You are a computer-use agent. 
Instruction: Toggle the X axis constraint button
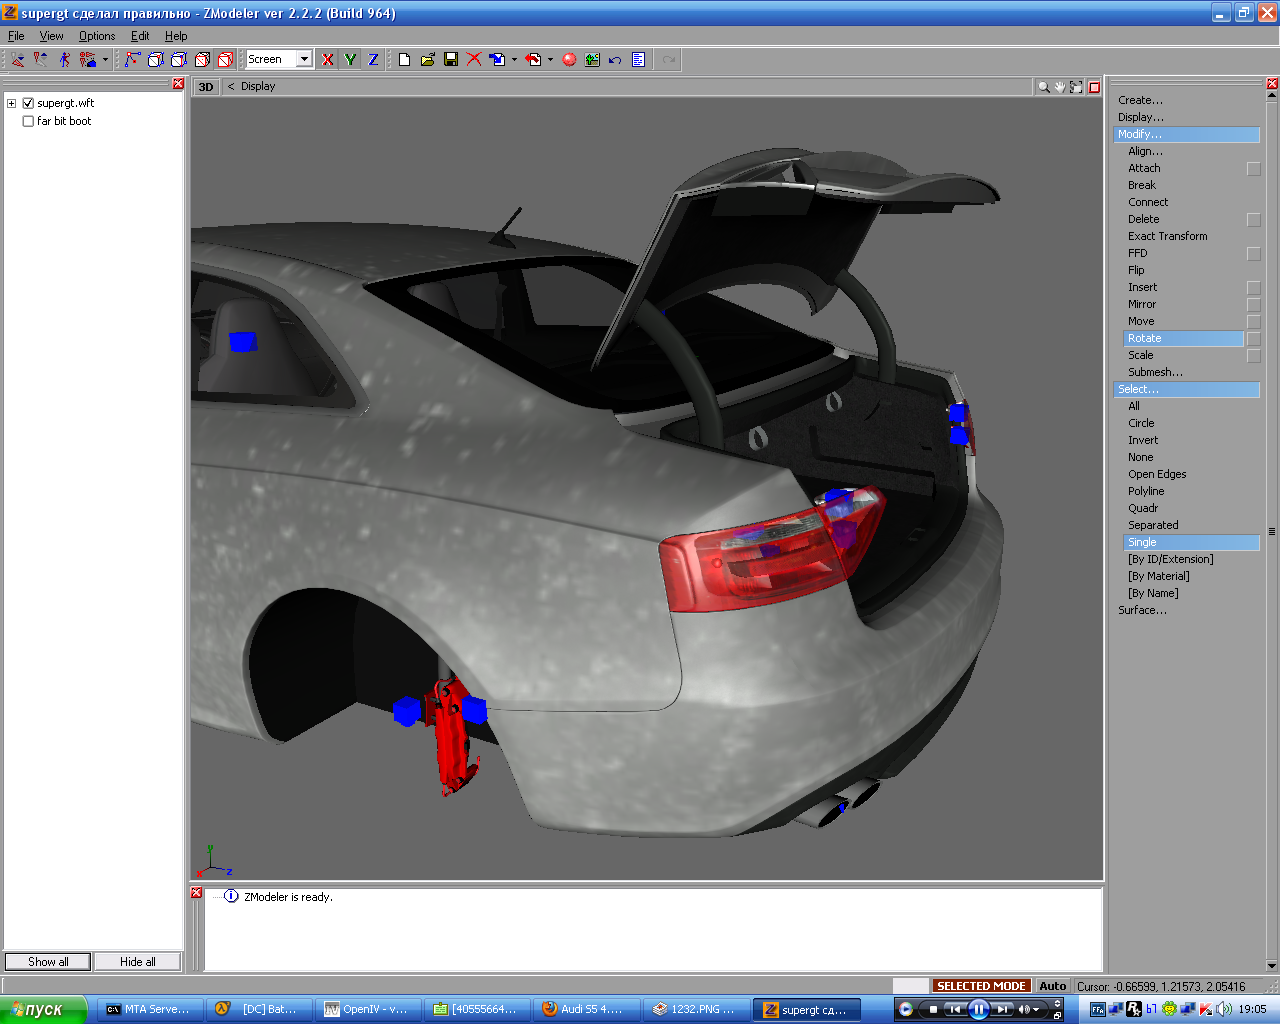click(327, 60)
